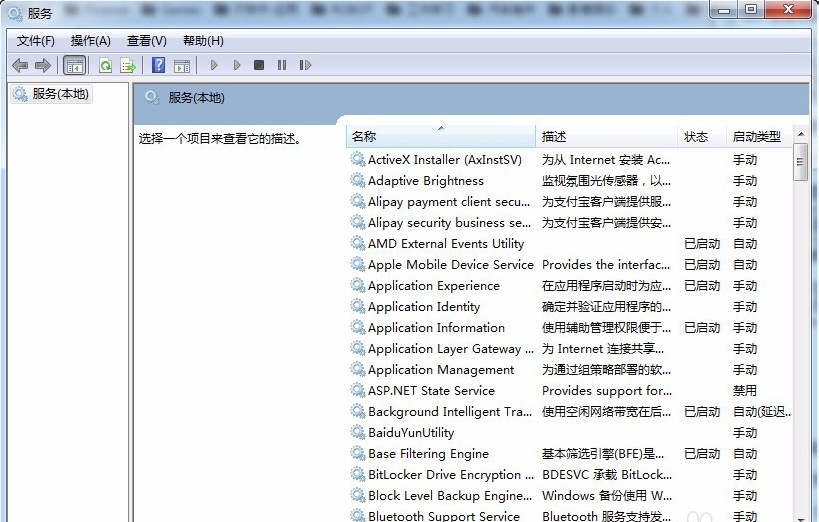This screenshot has width=819, height=522.
Task: Open the 查看(V) menu
Action: (147, 41)
